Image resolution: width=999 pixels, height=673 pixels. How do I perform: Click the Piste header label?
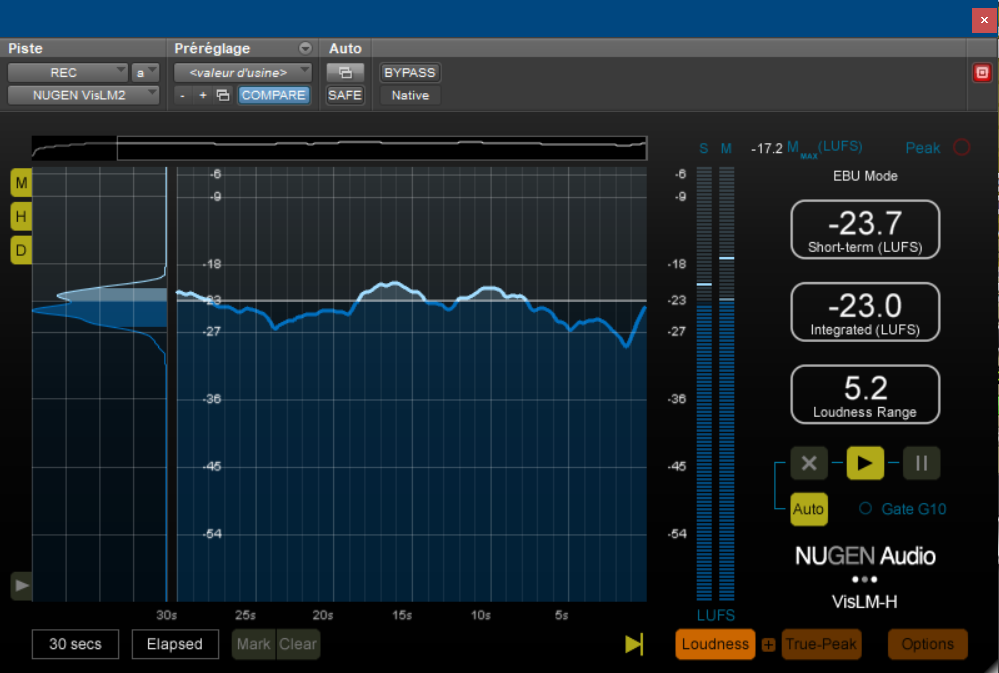pos(25,48)
